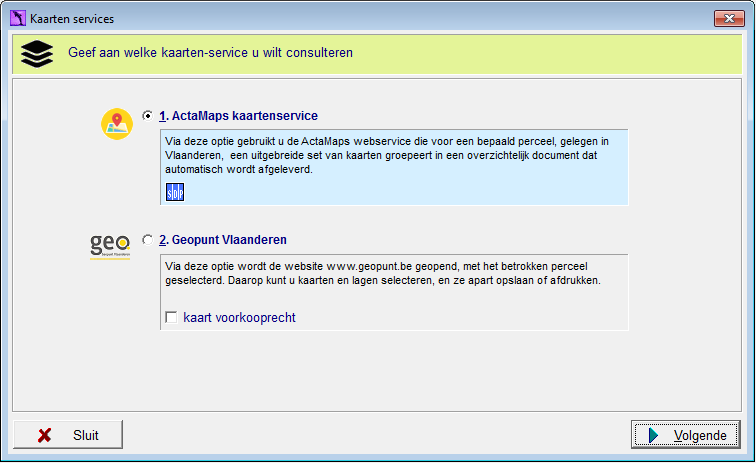
Task: Click the '1. ActaMaps kaartenservice' label
Action: pos(239,116)
